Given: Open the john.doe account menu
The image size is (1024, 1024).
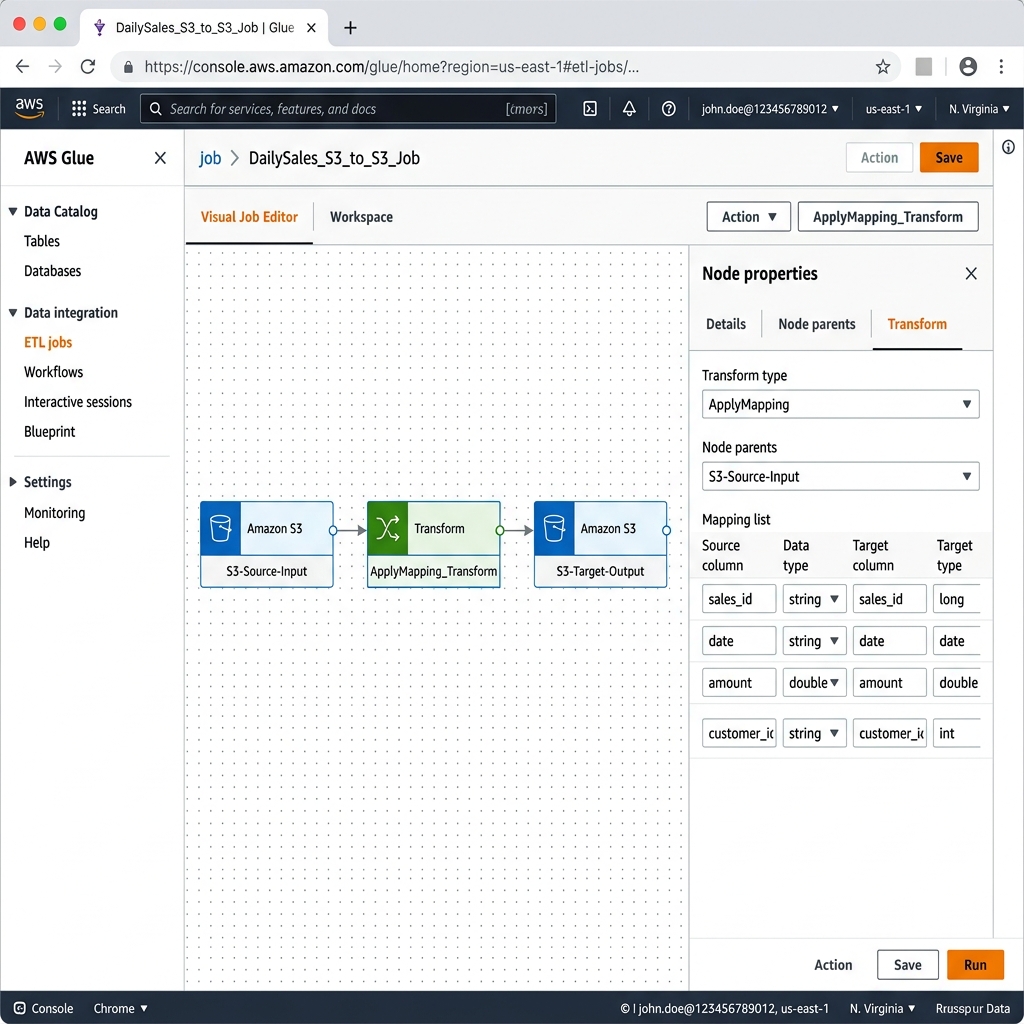Looking at the screenshot, I should coord(769,108).
